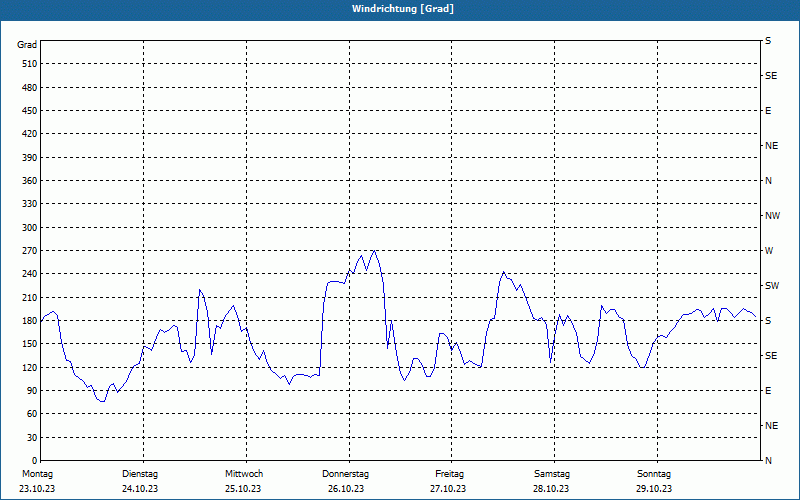Viewport: 800px width, 500px height.
Task: Click the 210 axis tick label
Action: [30, 297]
